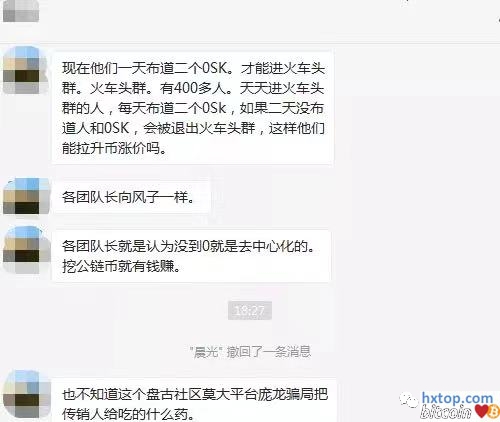Click the red heart icon in the watermark
Viewport: 500px width, 422px height.
[x=481, y=411]
